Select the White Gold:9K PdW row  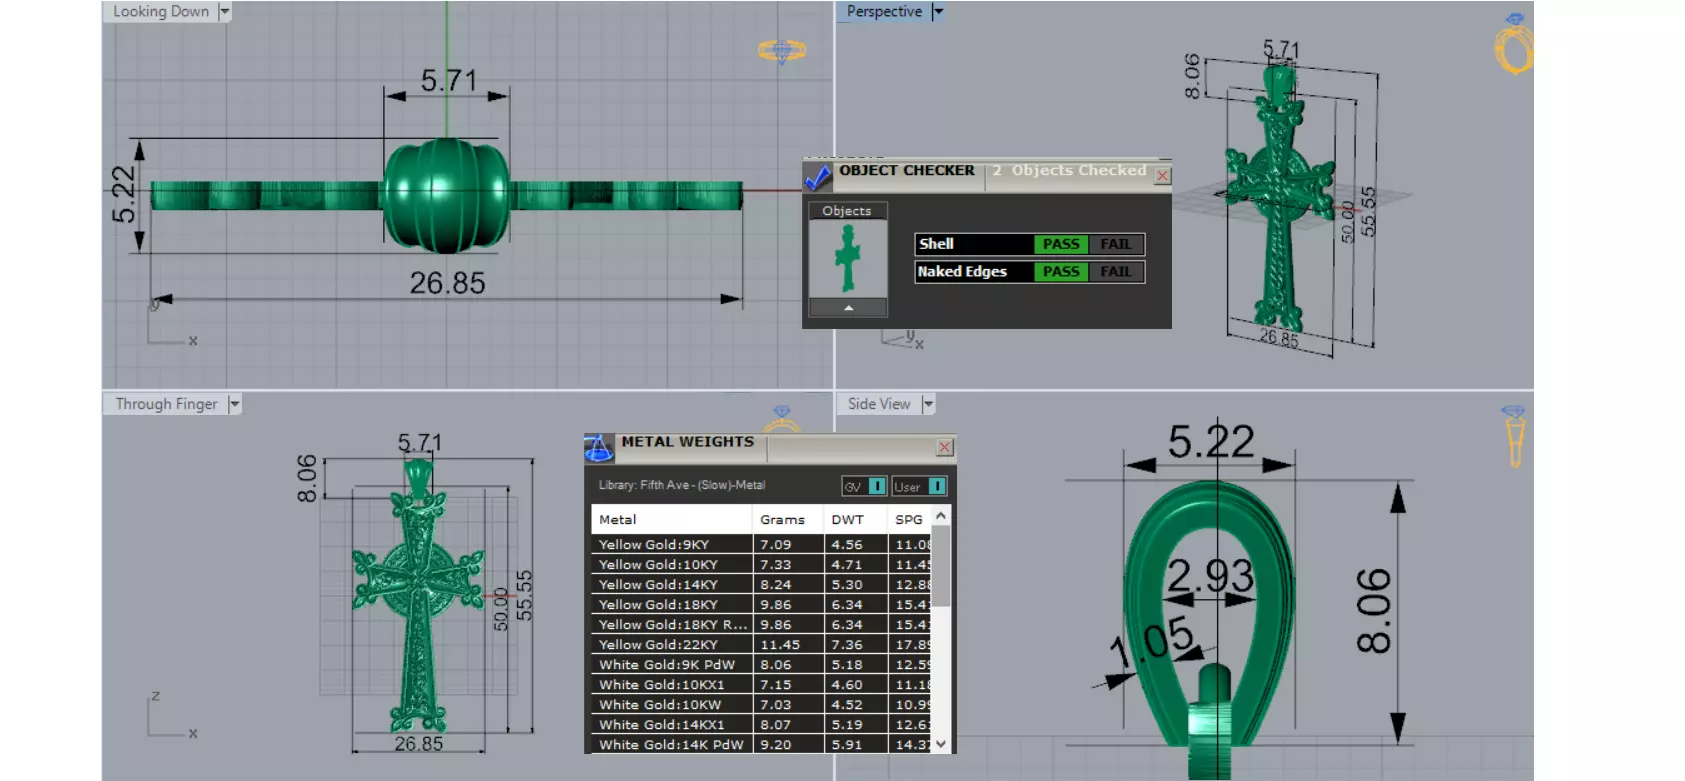point(761,665)
